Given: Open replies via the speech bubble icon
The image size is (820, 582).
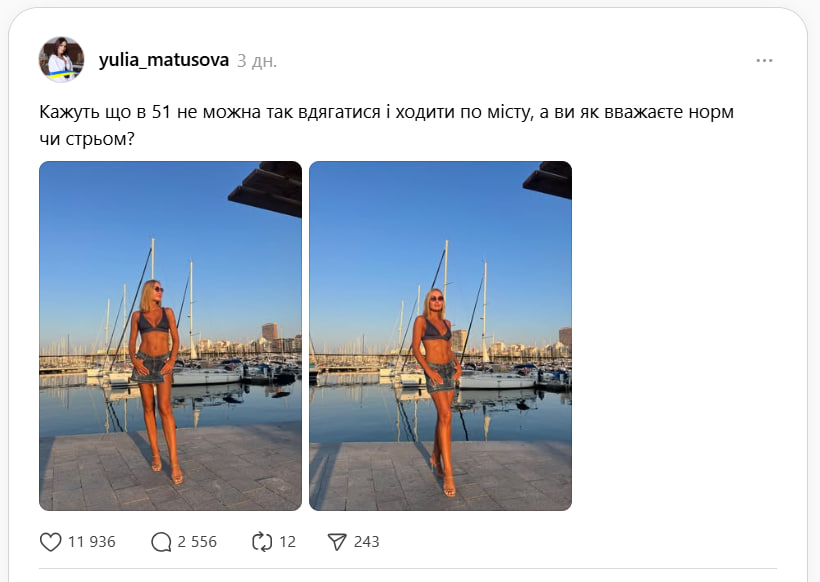Looking at the screenshot, I should [161, 542].
